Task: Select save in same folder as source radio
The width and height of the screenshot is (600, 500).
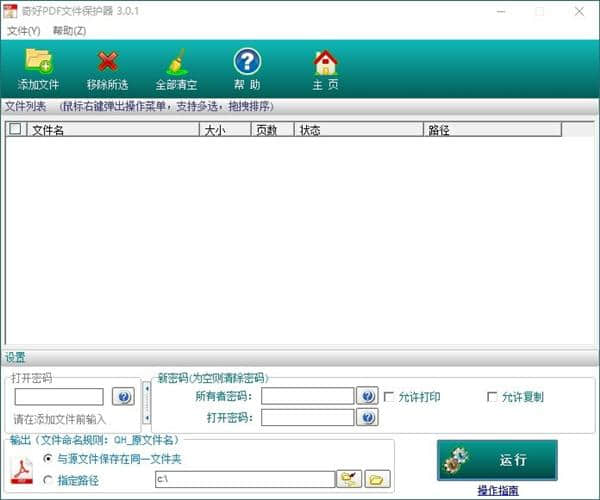Action: point(48,459)
